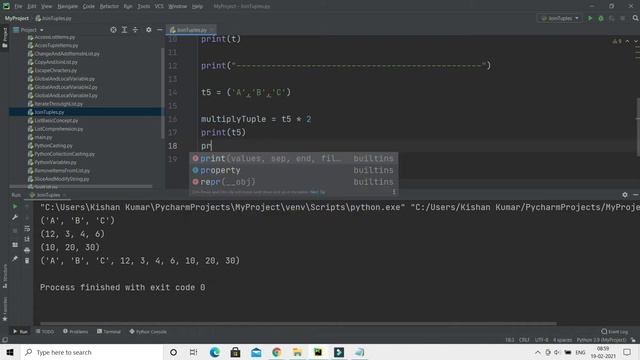The width and height of the screenshot is (640, 360).
Task: Open Project panel gear settings
Action: [x=149, y=30]
